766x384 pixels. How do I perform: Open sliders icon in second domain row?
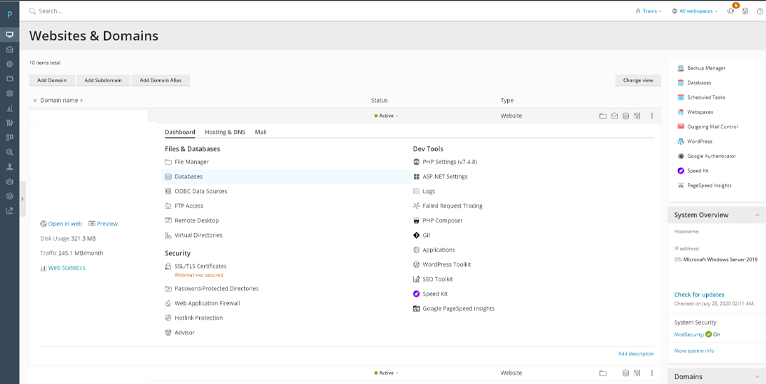coord(637,373)
